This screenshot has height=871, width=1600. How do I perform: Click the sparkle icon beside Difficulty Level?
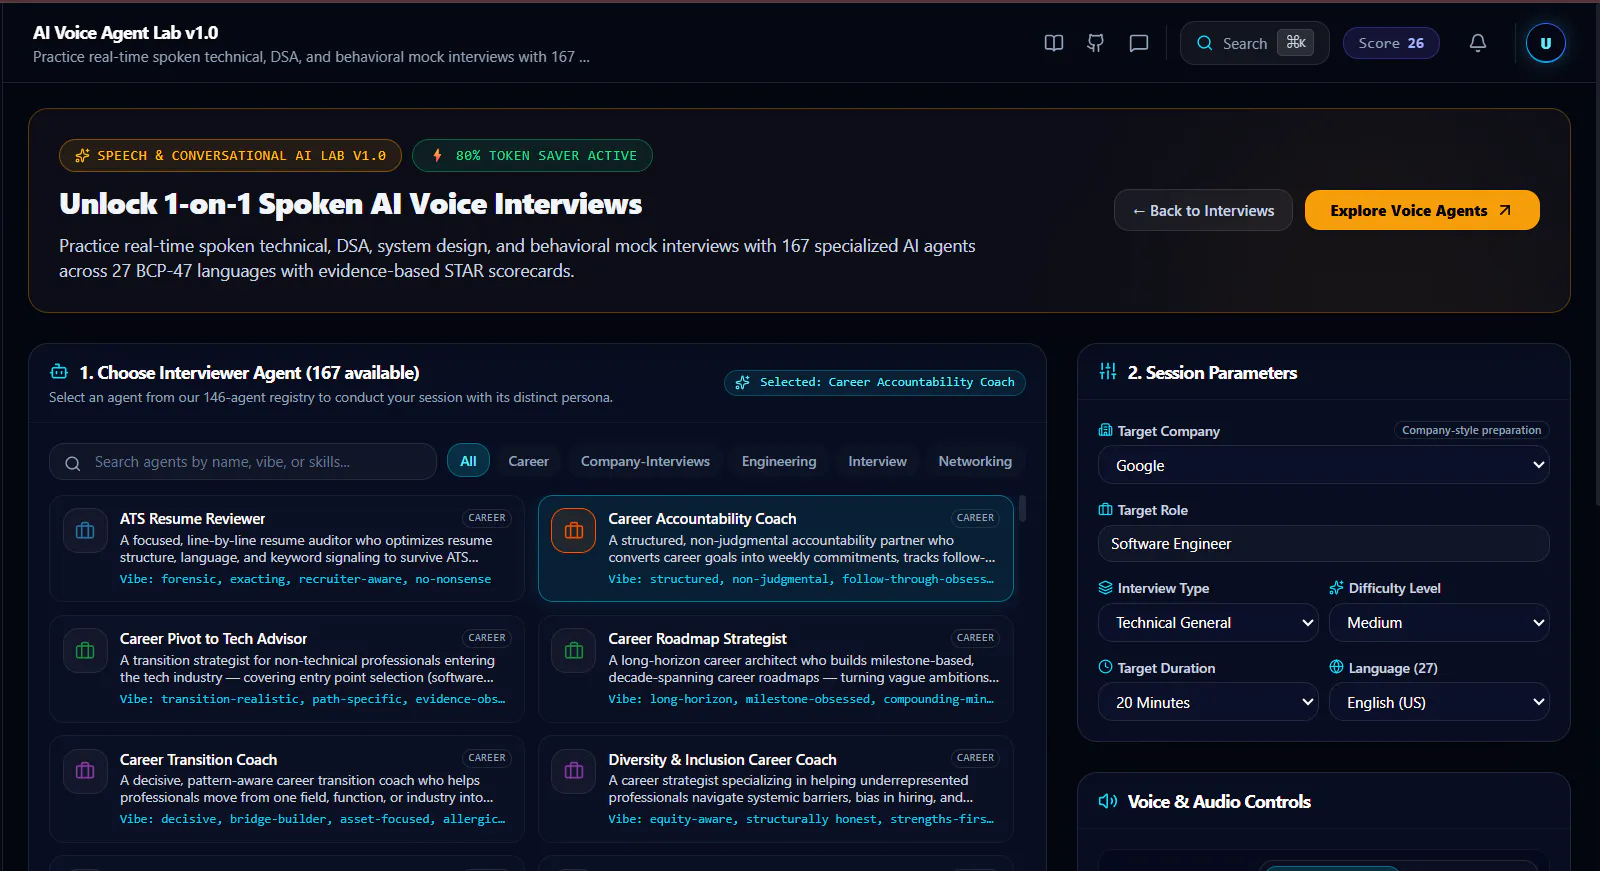click(1336, 588)
